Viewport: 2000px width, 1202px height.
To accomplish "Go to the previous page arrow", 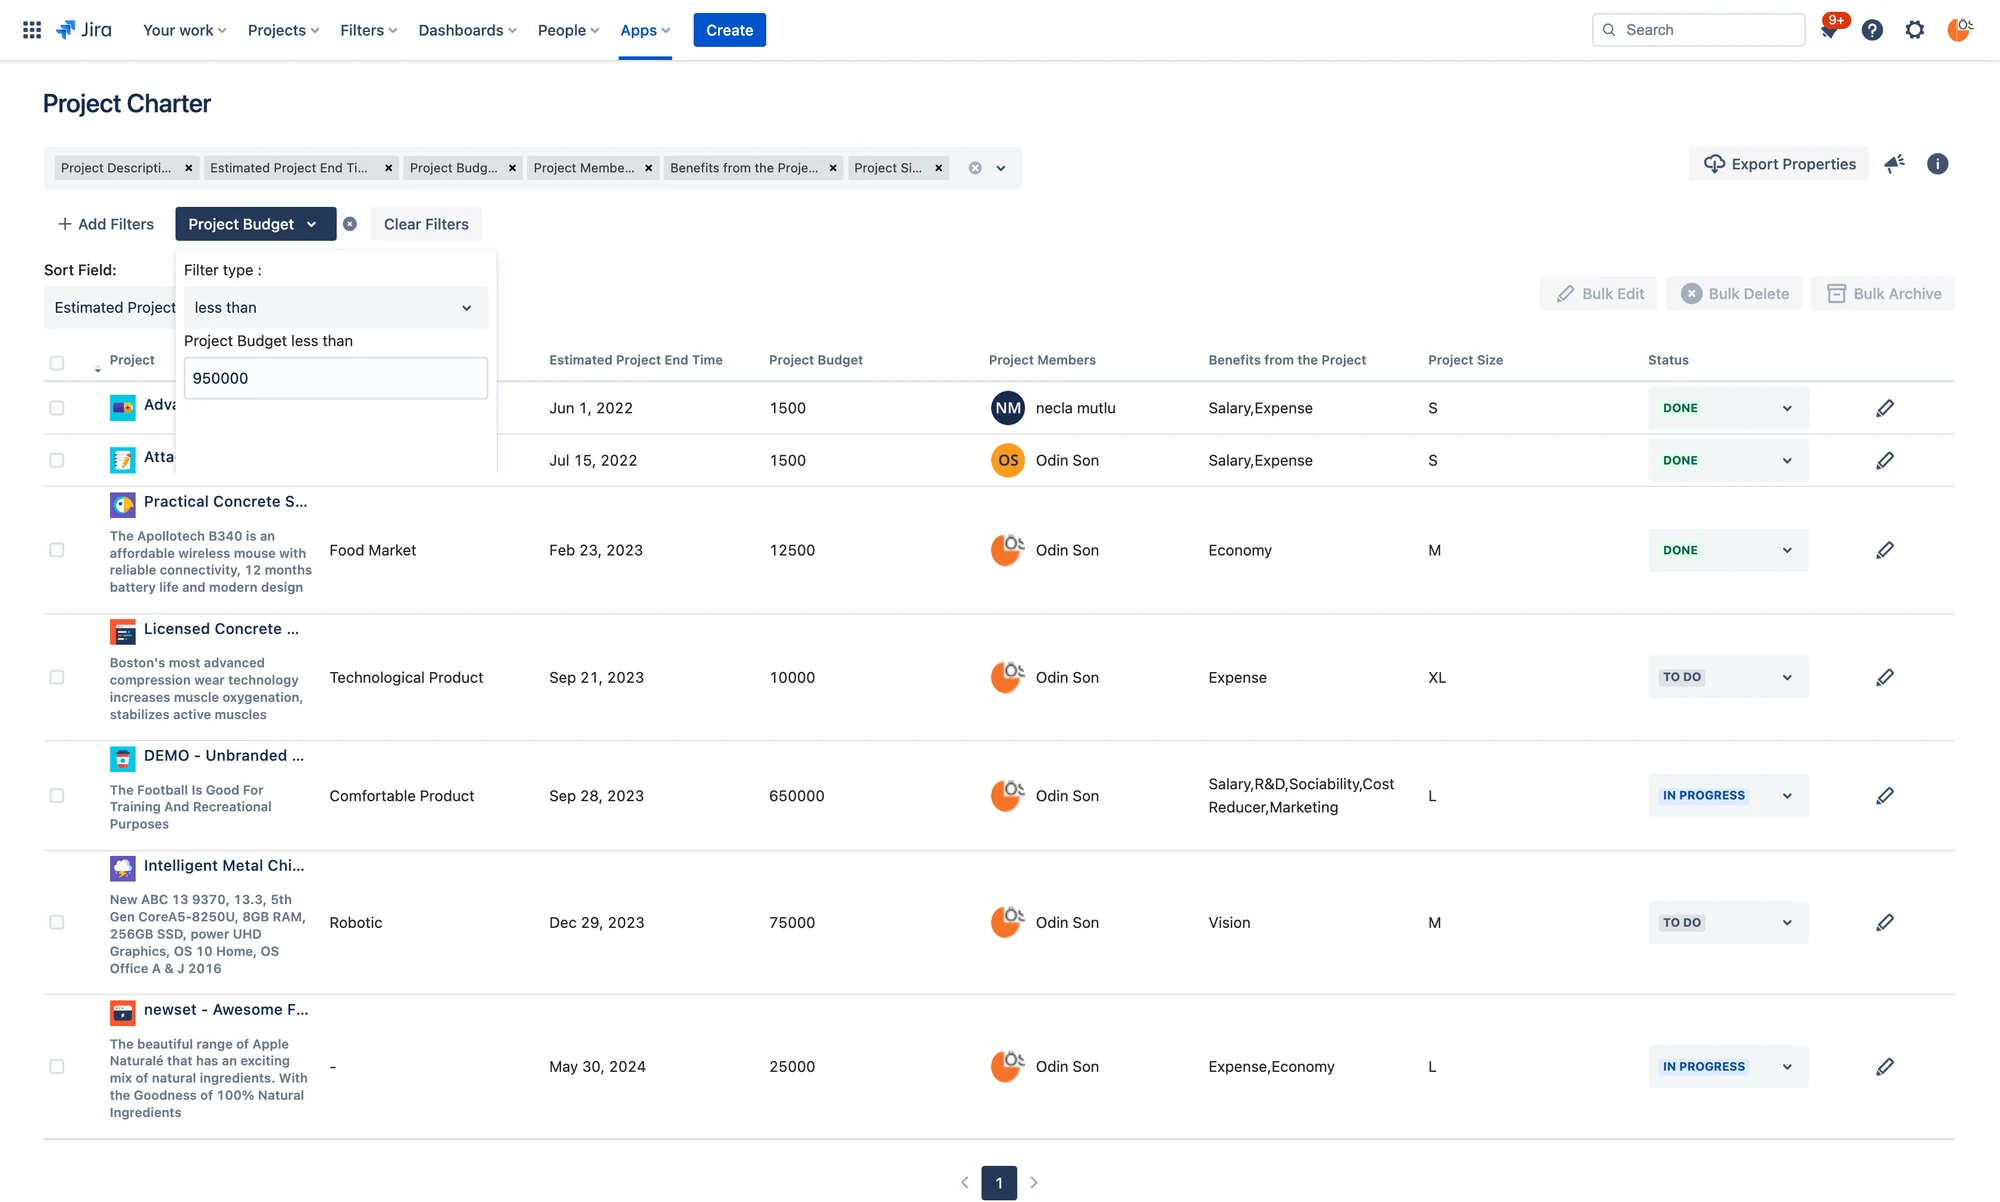I will (x=964, y=1183).
